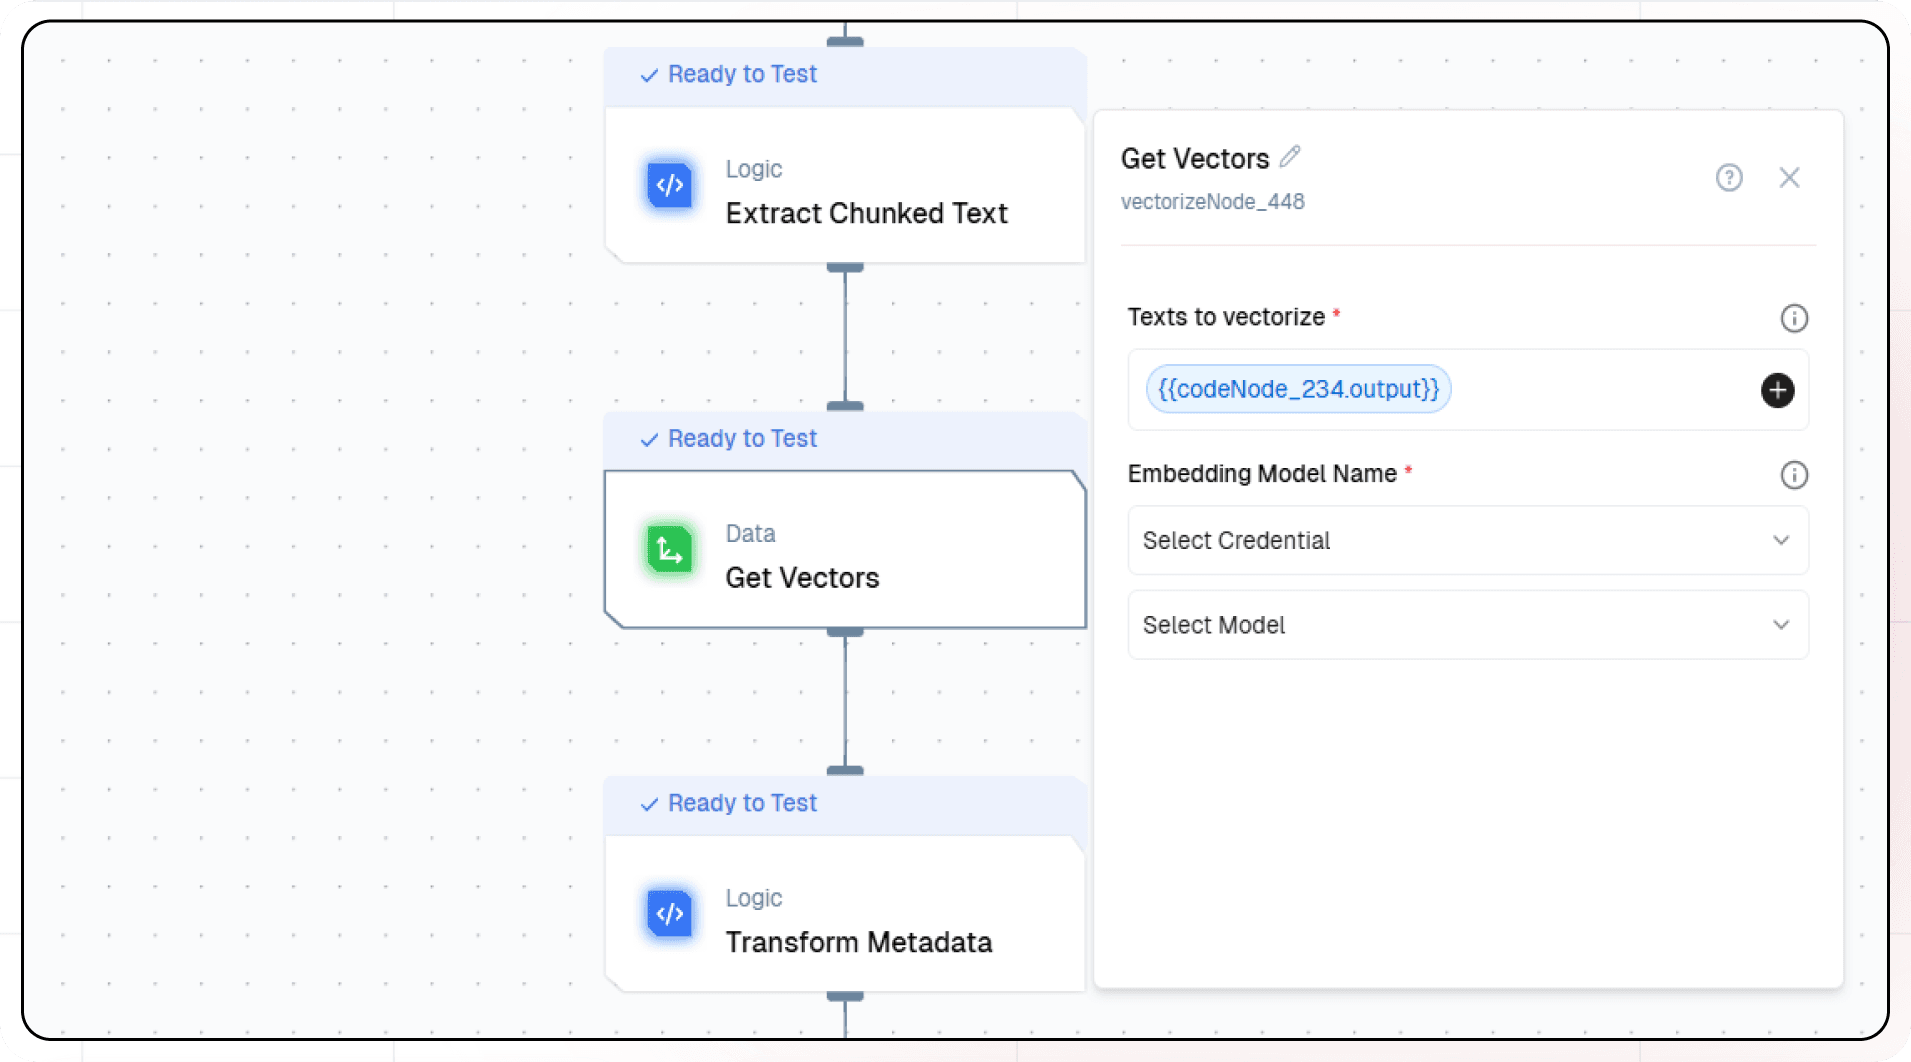Click Ready to Test above Extract Chunked Text

pyautogui.click(x=742, y=75)
